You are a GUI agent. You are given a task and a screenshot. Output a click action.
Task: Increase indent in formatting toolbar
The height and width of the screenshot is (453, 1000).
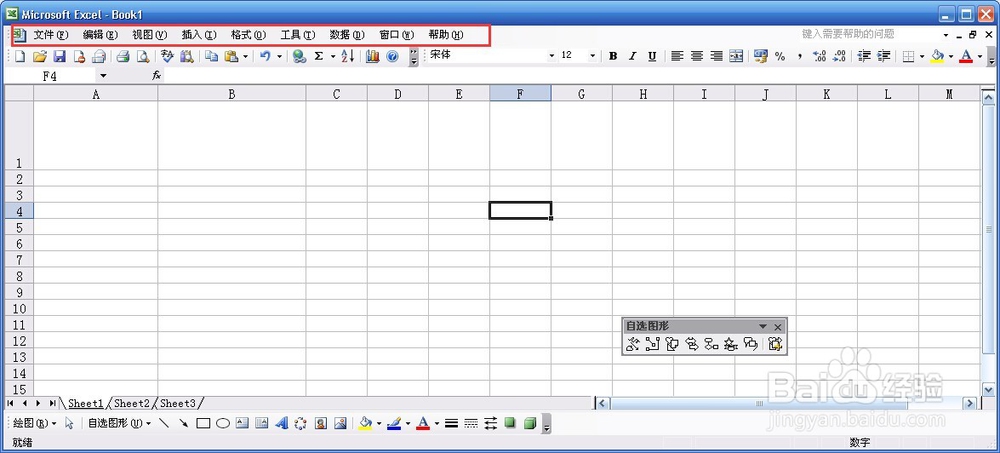click(x=884, y=57)
